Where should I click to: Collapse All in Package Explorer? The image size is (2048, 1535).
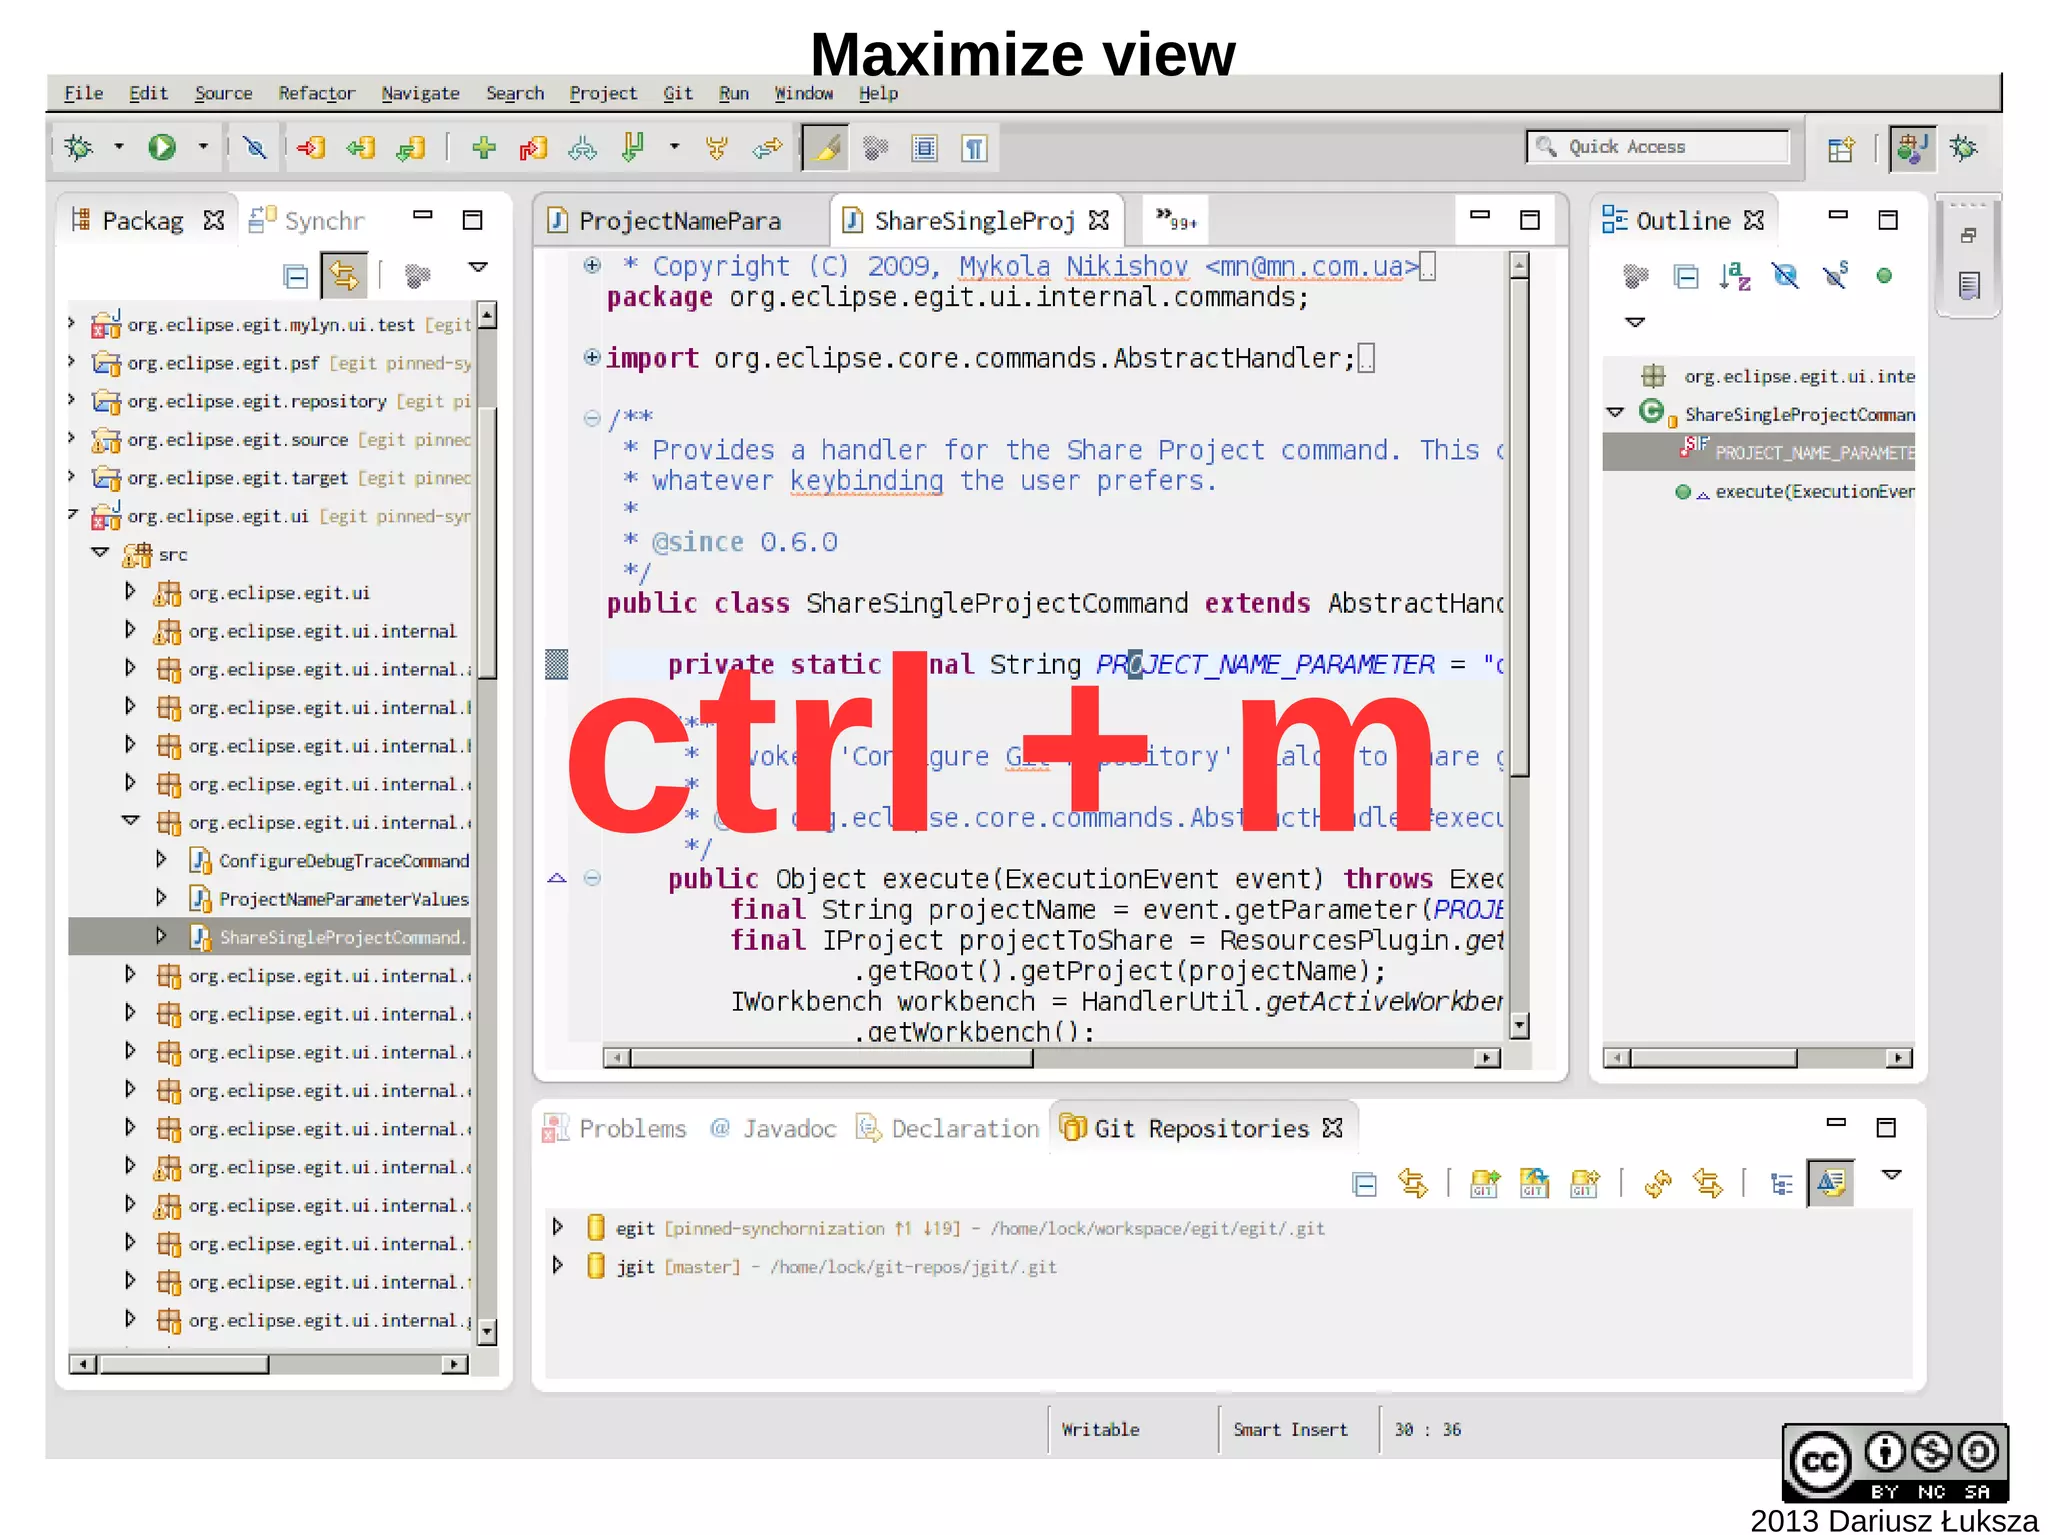296,276
